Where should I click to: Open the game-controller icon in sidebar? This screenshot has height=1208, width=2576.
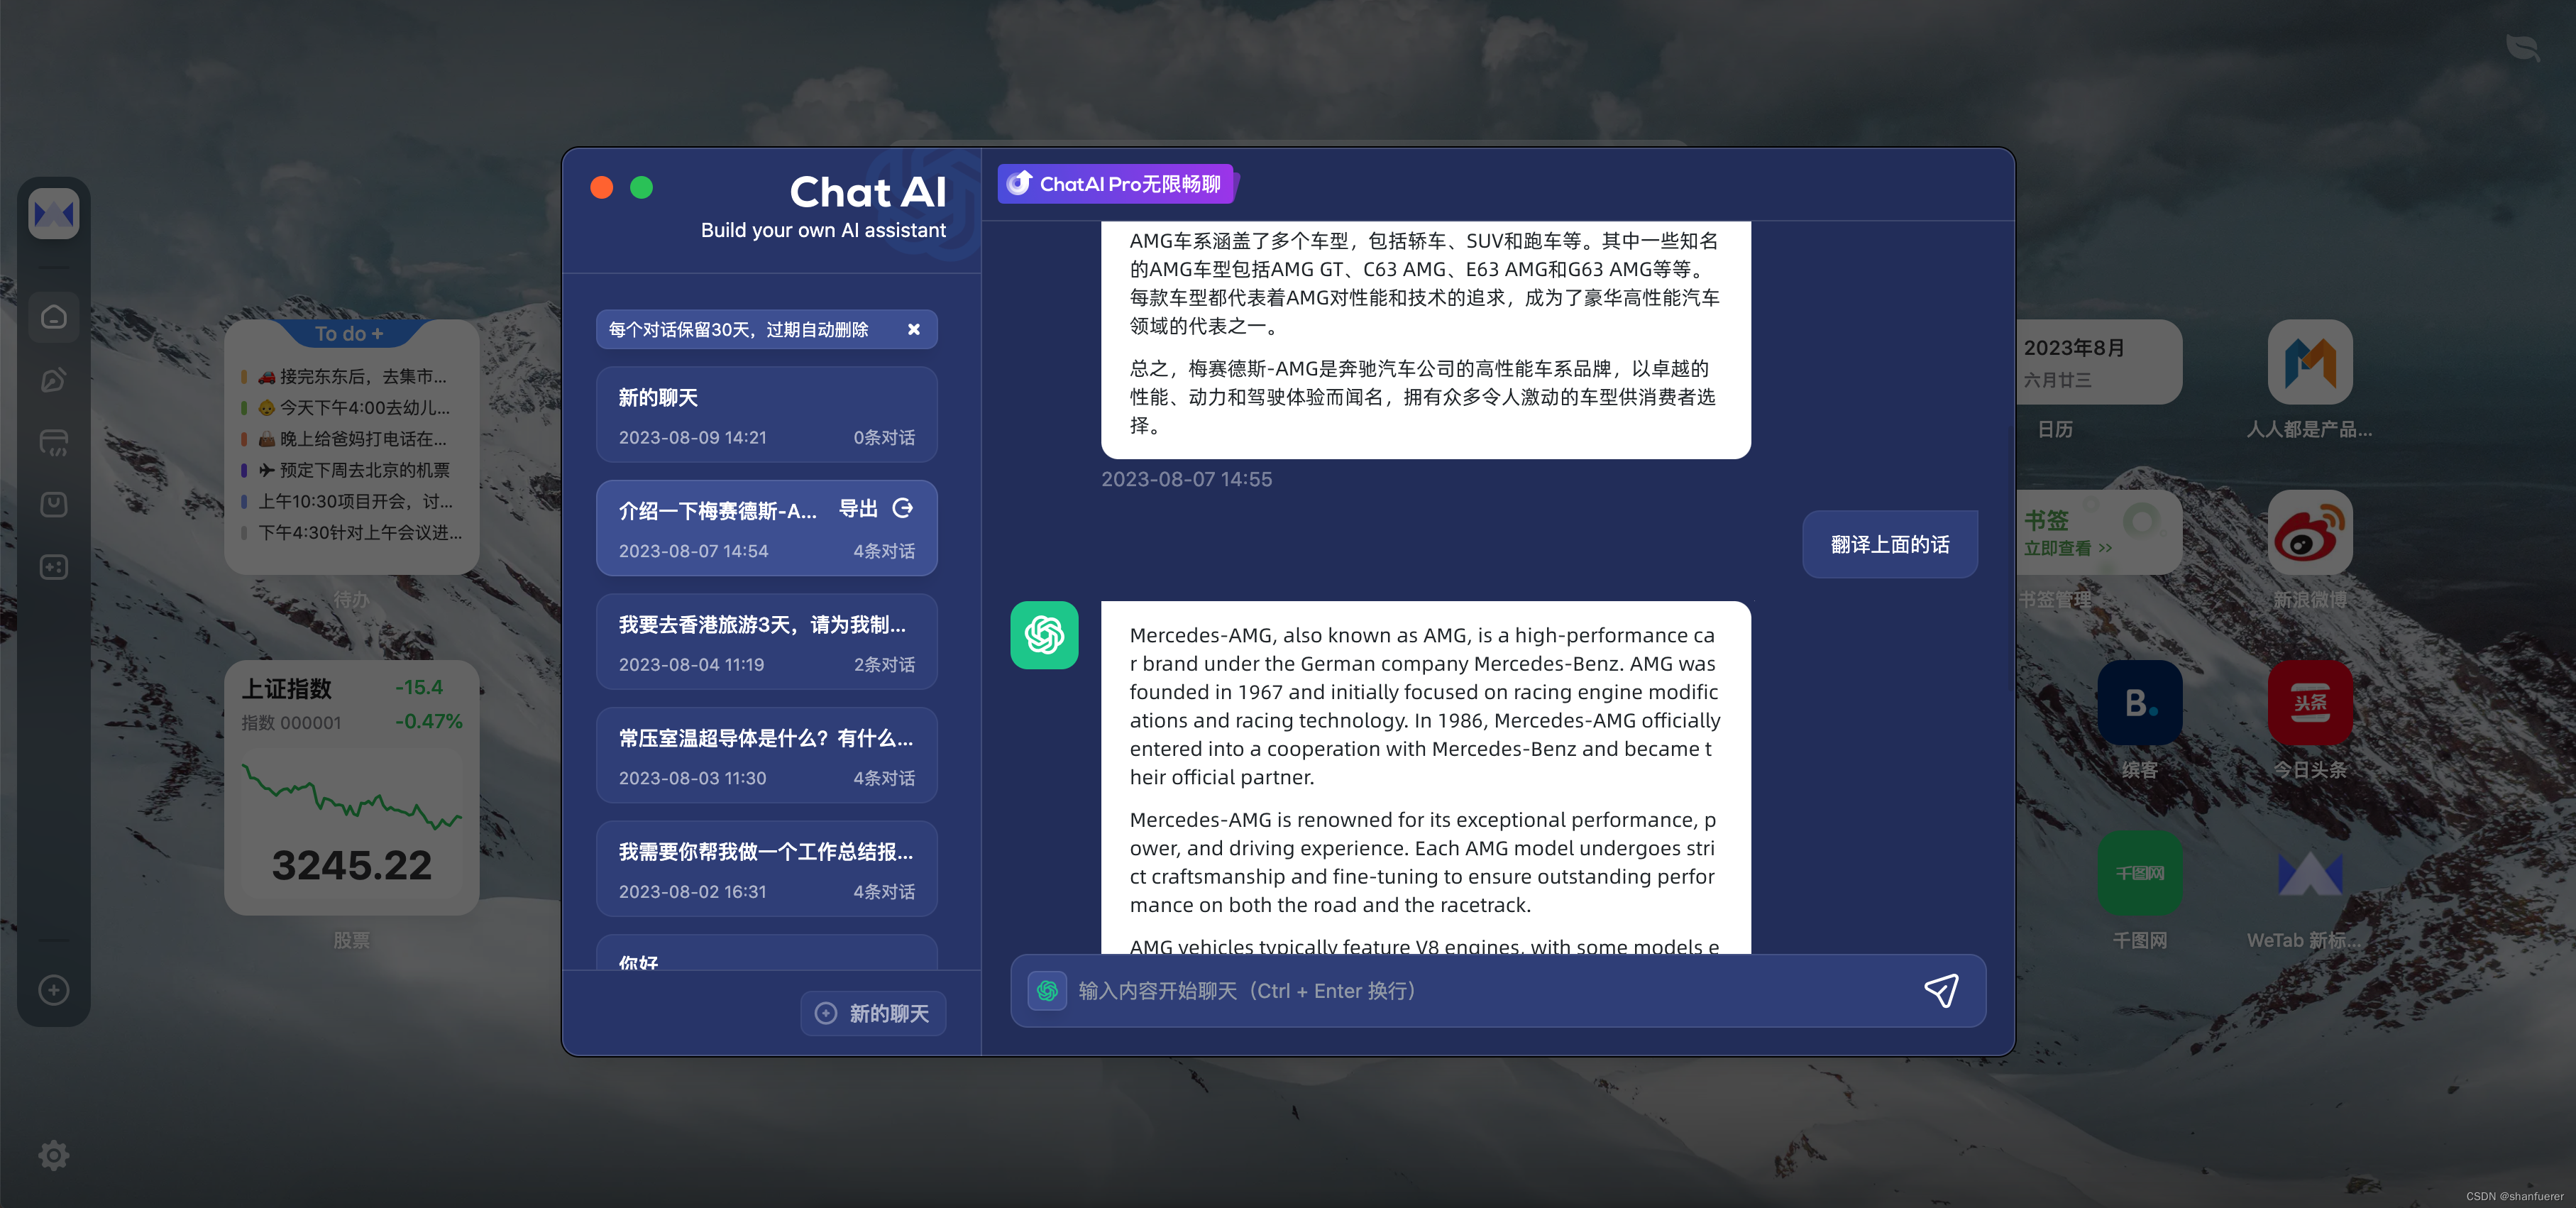(54, 567)
